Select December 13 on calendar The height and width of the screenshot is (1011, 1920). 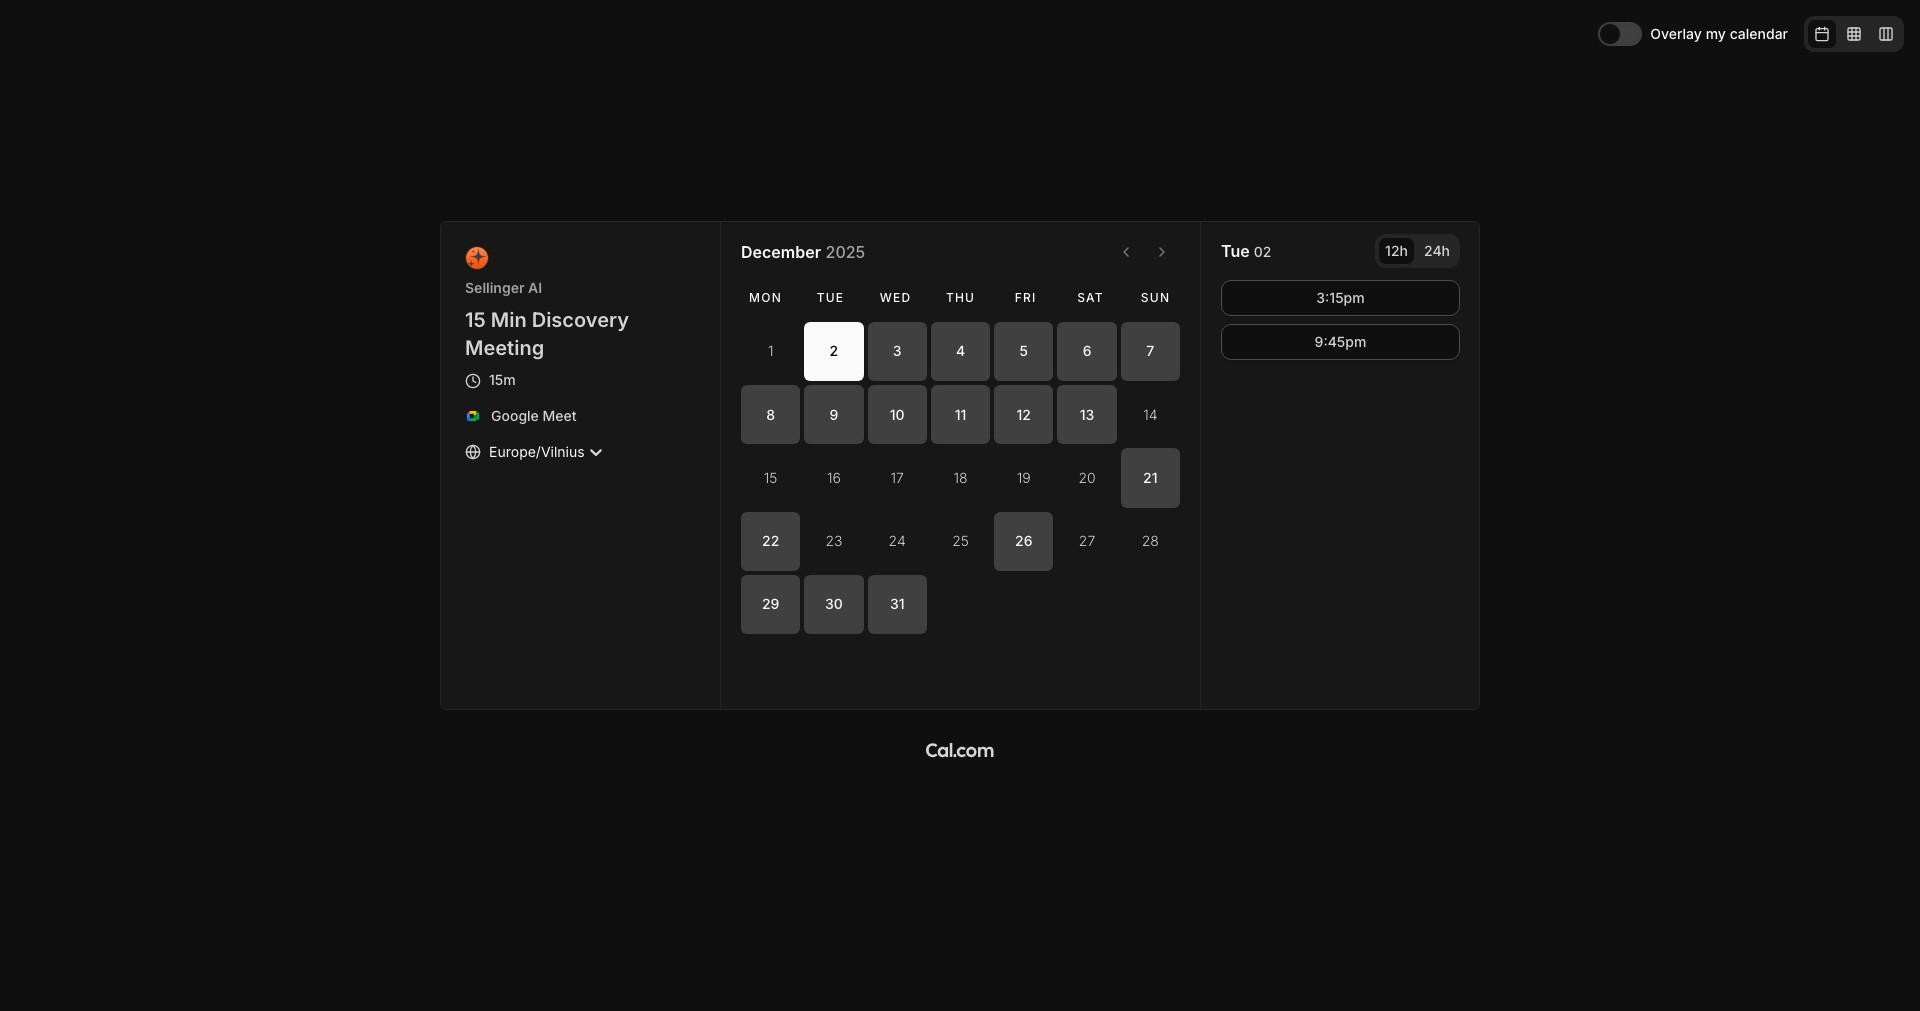(x=1087, y=415)
